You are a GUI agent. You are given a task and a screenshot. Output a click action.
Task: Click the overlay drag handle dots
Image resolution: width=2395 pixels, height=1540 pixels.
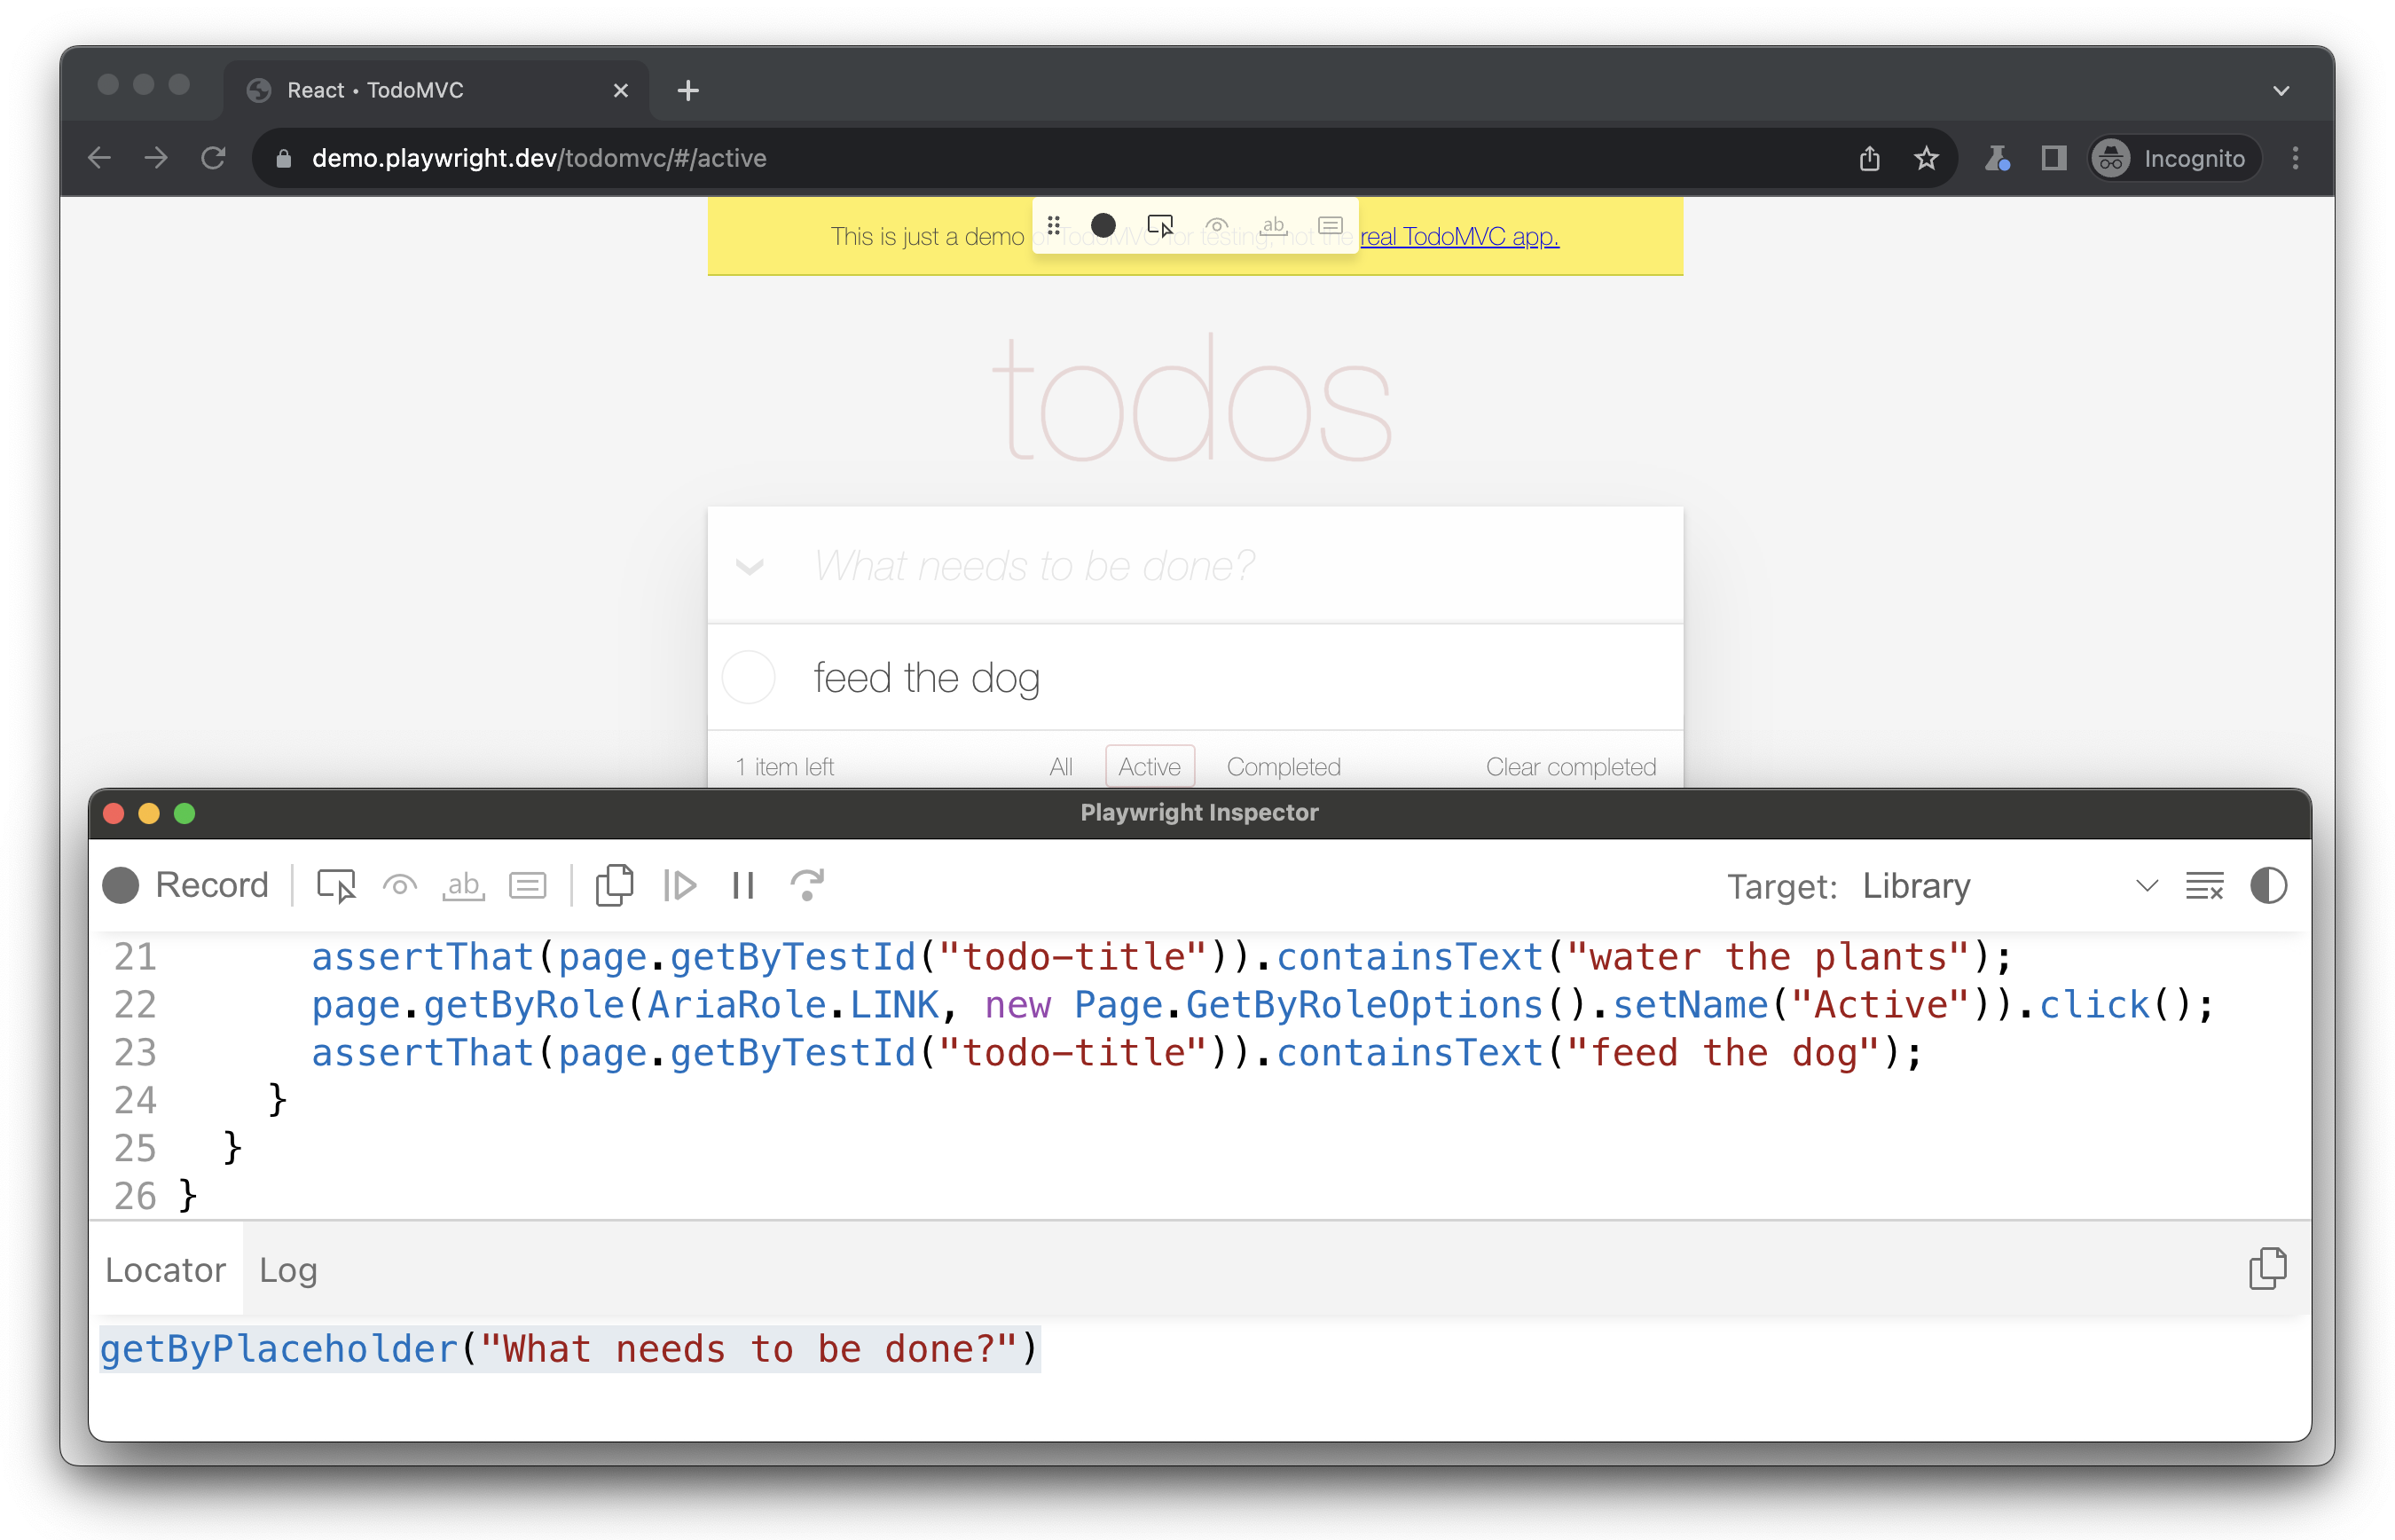click(x=1053, y=226)
